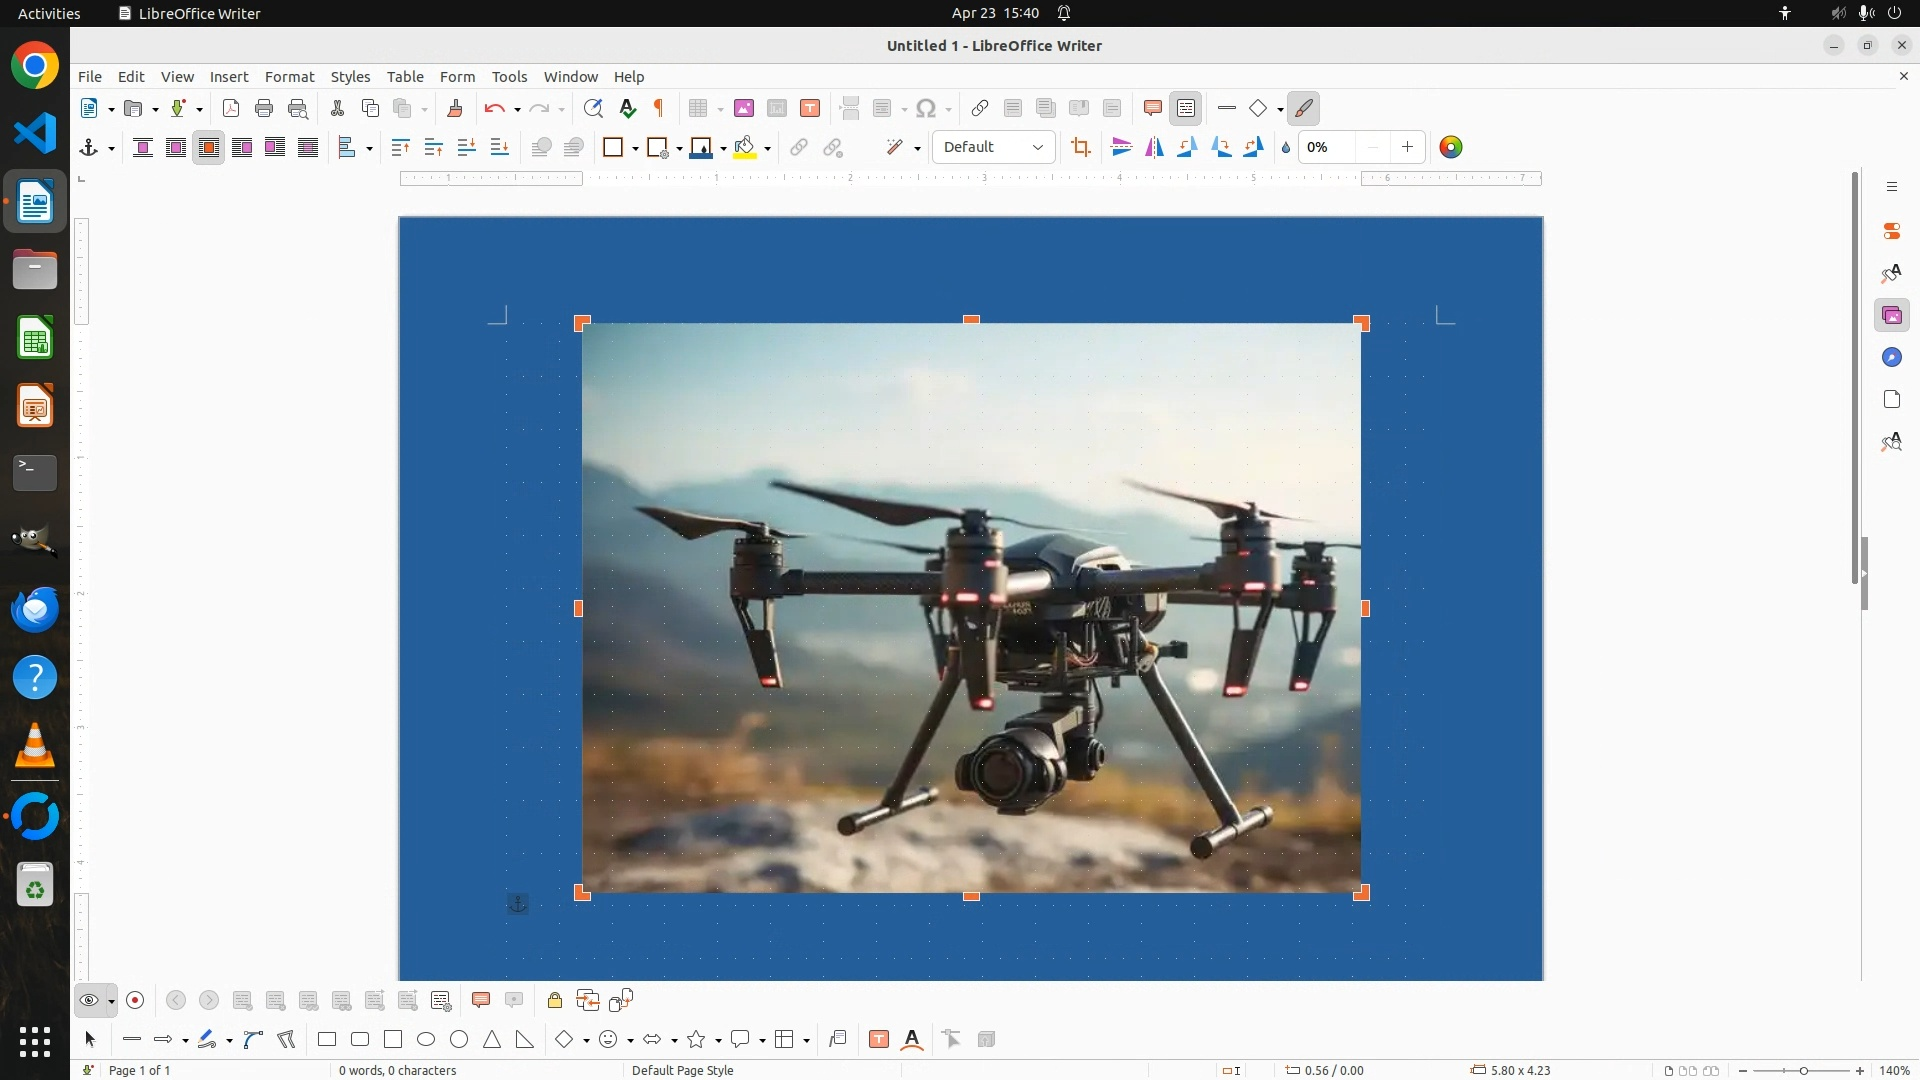Screen dimensions: 1920x1080
Task: Click the zoom slider in status bar
Action: [1802, 1070]
